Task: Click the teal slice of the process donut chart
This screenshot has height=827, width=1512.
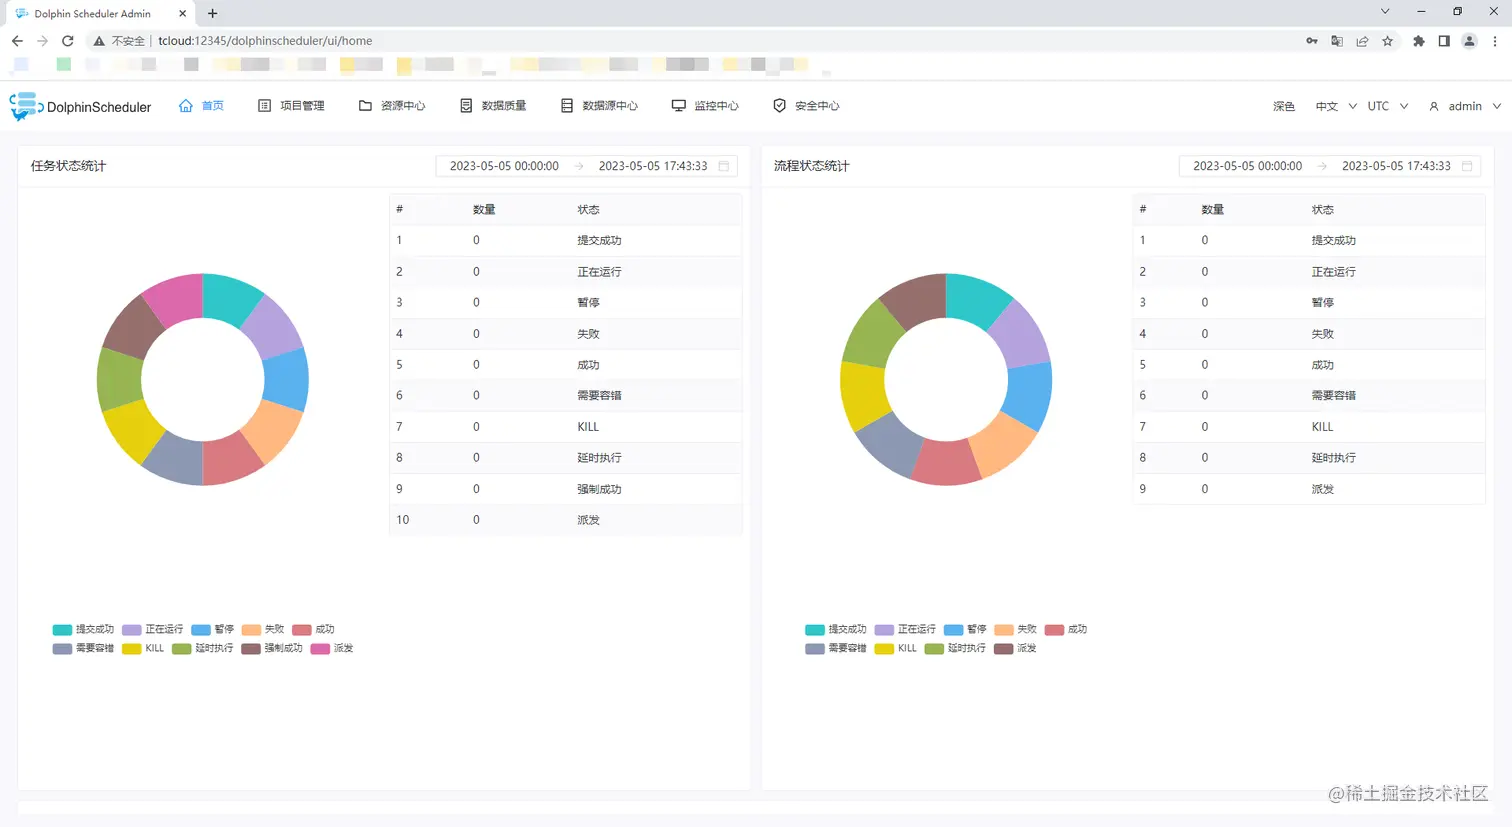Action: 978,298
